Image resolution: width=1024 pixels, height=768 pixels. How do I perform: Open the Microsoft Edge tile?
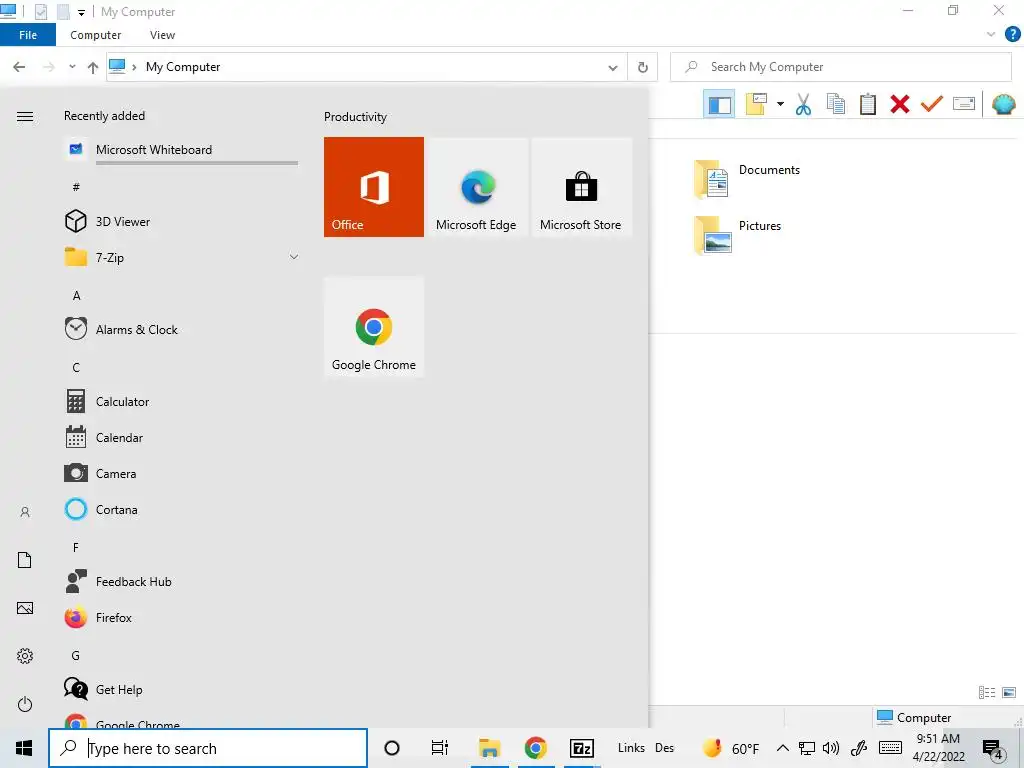coord(476,187)
